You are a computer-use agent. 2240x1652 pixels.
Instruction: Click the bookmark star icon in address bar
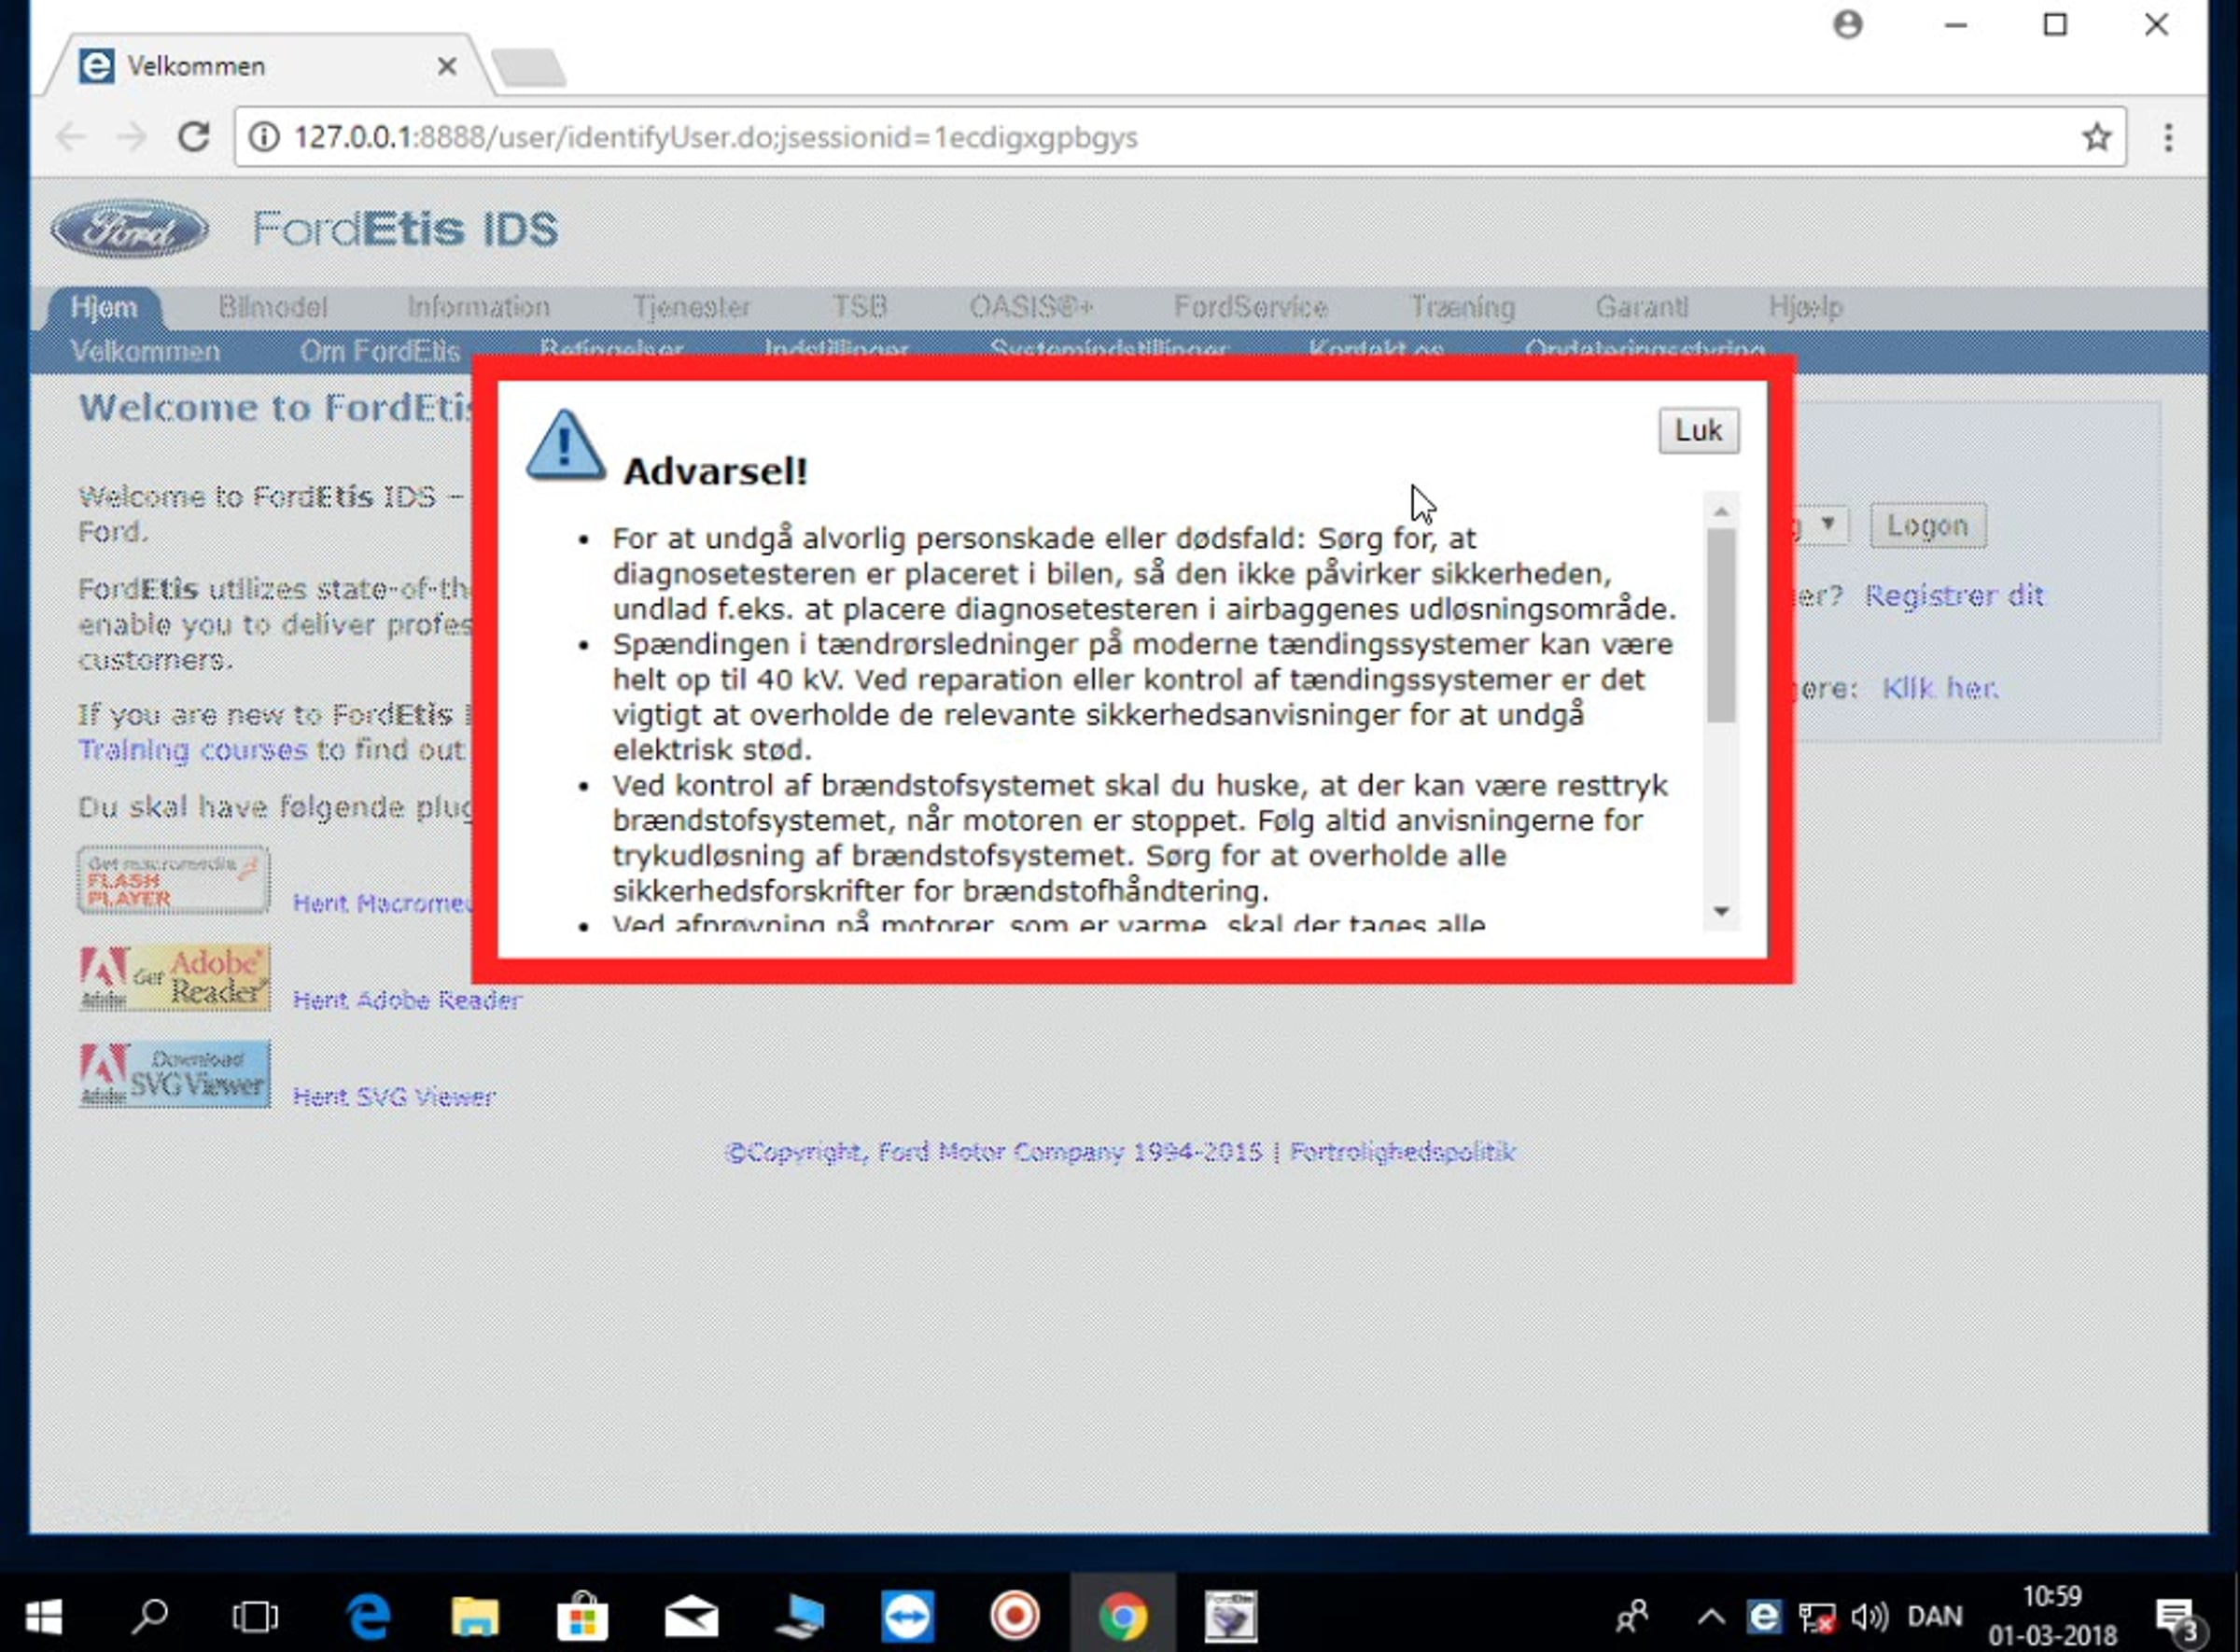(x=2096, y=137)
